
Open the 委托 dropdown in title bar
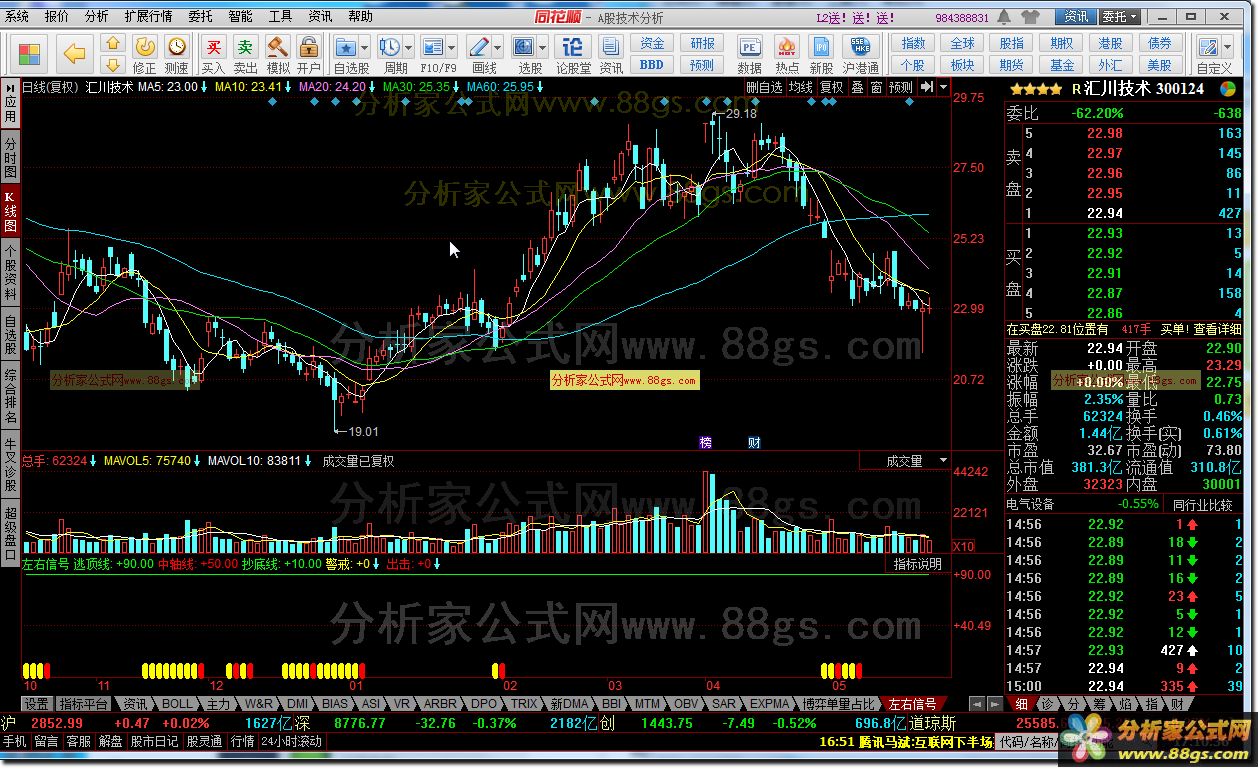coord(1119,17)
